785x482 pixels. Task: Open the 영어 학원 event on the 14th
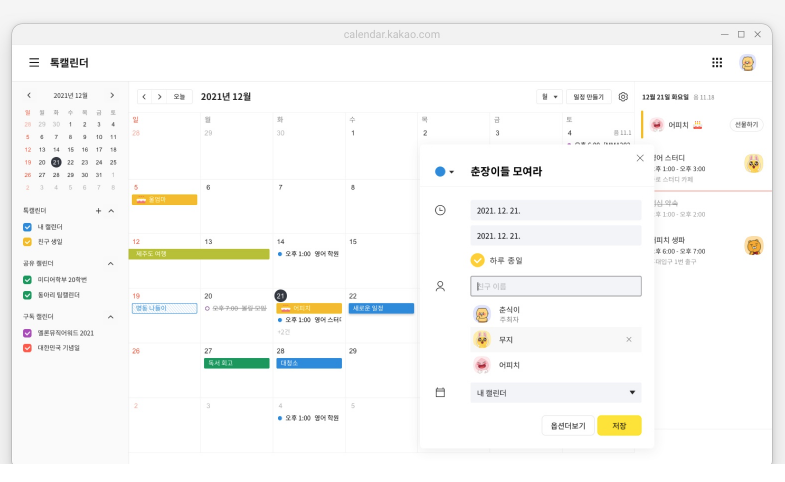308,254
